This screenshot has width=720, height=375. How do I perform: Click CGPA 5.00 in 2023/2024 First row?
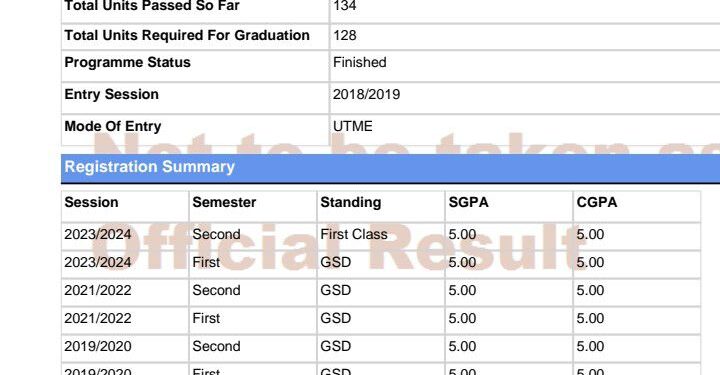point(590,263)
